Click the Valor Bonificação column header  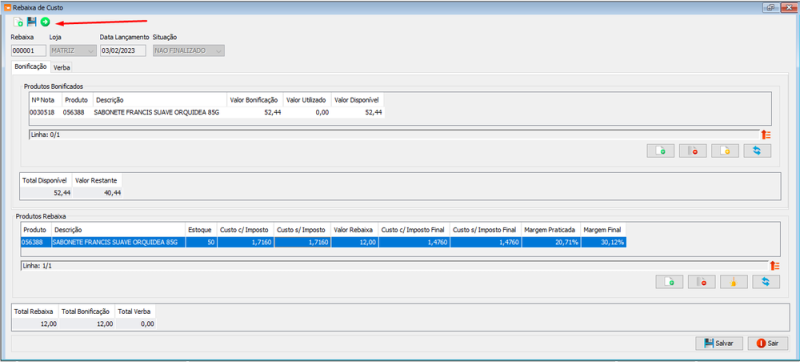point(254,100)
